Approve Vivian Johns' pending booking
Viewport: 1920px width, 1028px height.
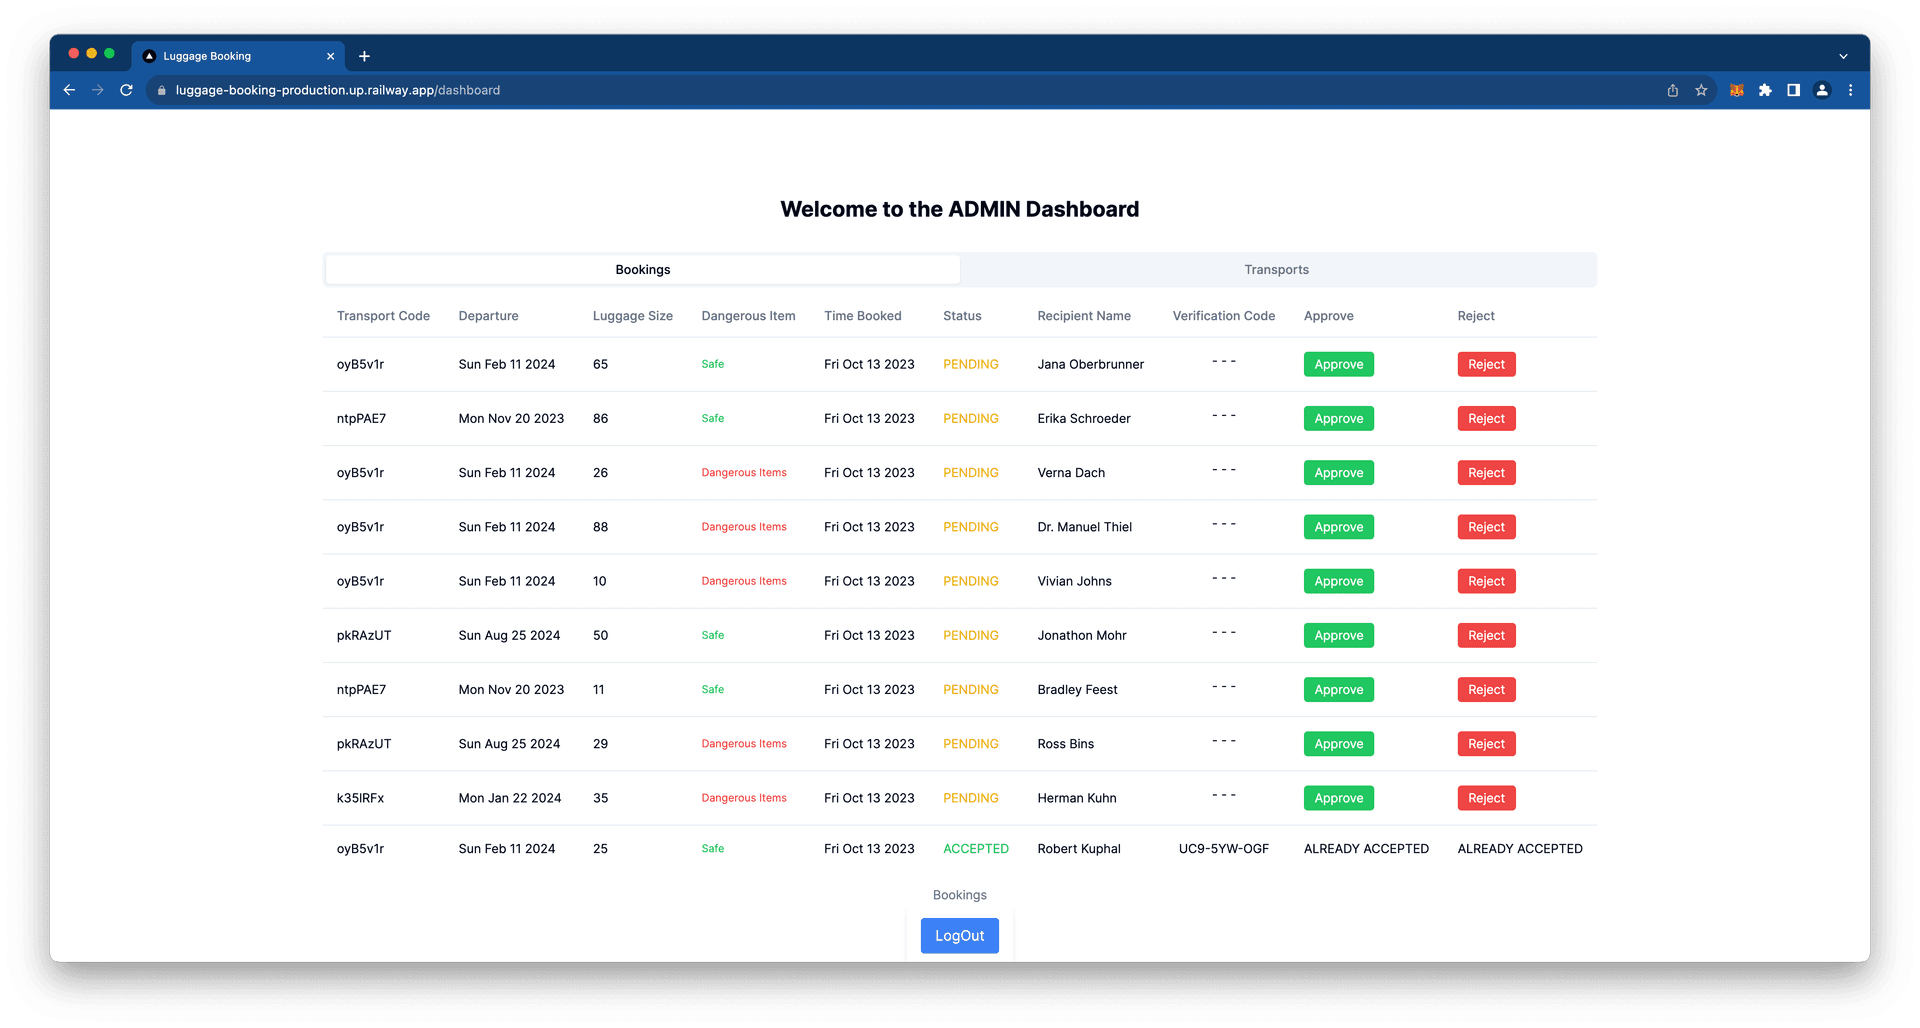click(x=1338, y=581)
